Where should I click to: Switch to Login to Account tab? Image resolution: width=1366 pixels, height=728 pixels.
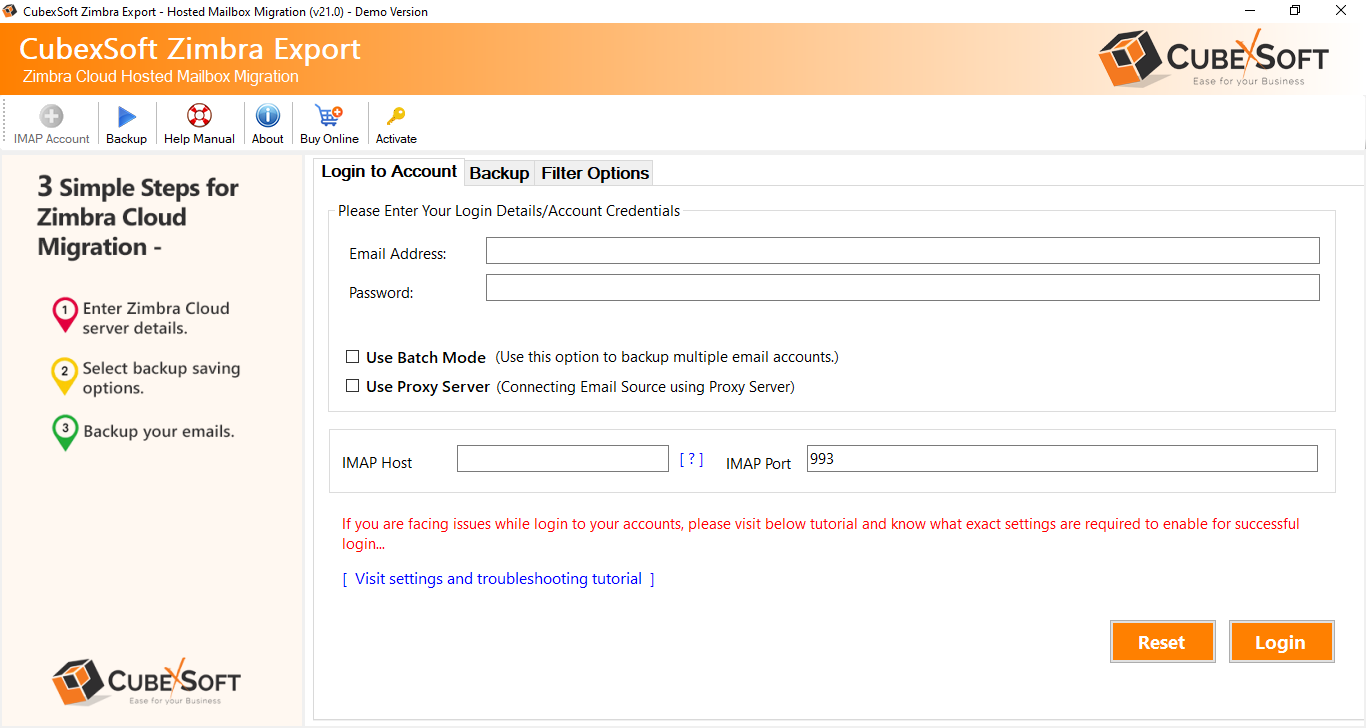[x=389, y=171]
